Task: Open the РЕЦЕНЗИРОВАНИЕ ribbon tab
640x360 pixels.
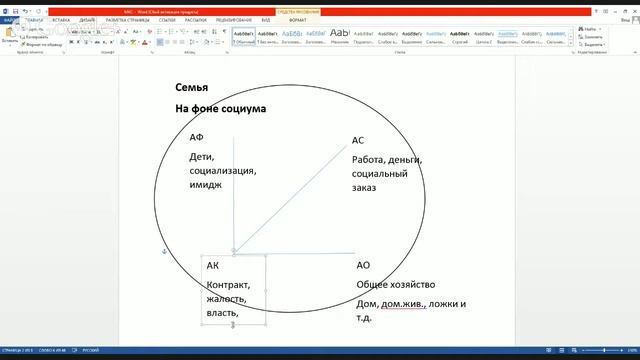Action: tap(233, 20)
